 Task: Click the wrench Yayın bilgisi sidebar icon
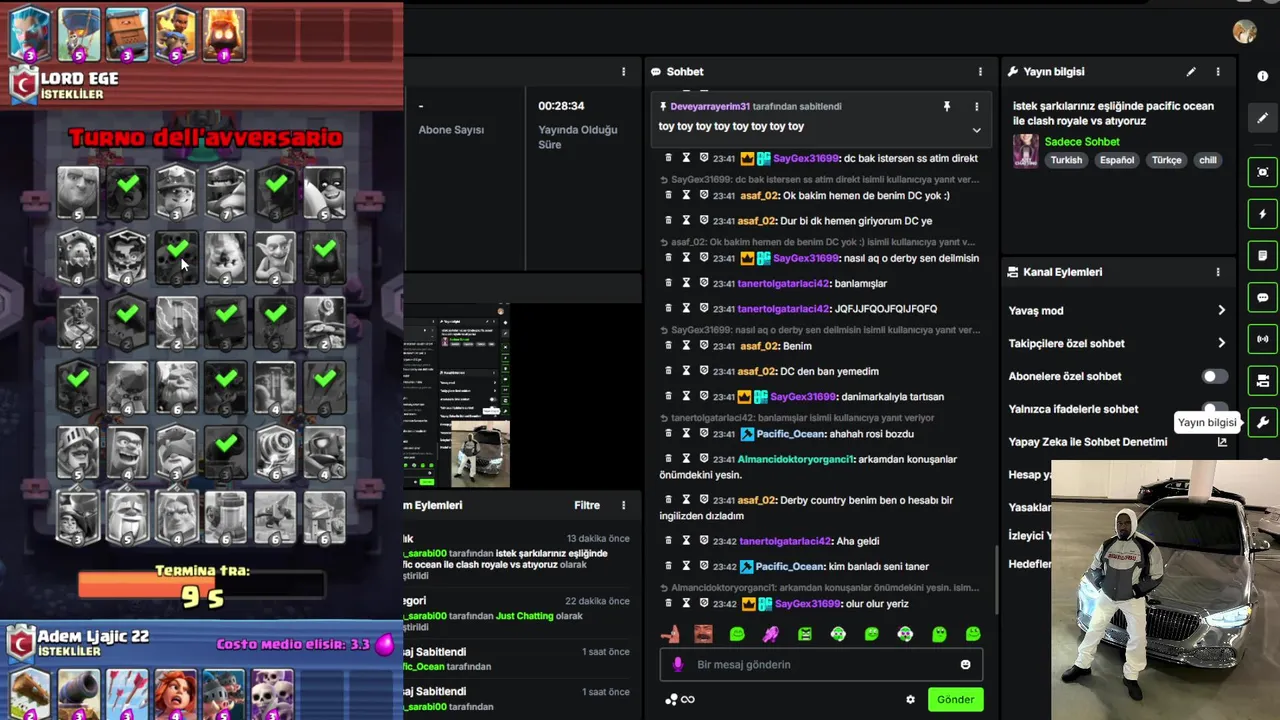(x=1262, y=422)
